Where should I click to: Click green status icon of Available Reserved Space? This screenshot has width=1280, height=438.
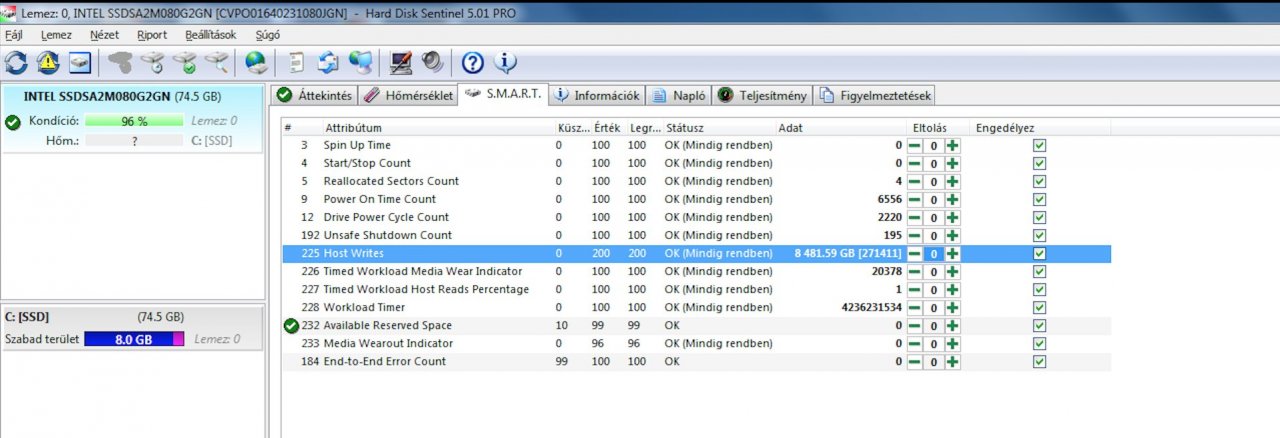pyautogui.click(x=291, y=325)
